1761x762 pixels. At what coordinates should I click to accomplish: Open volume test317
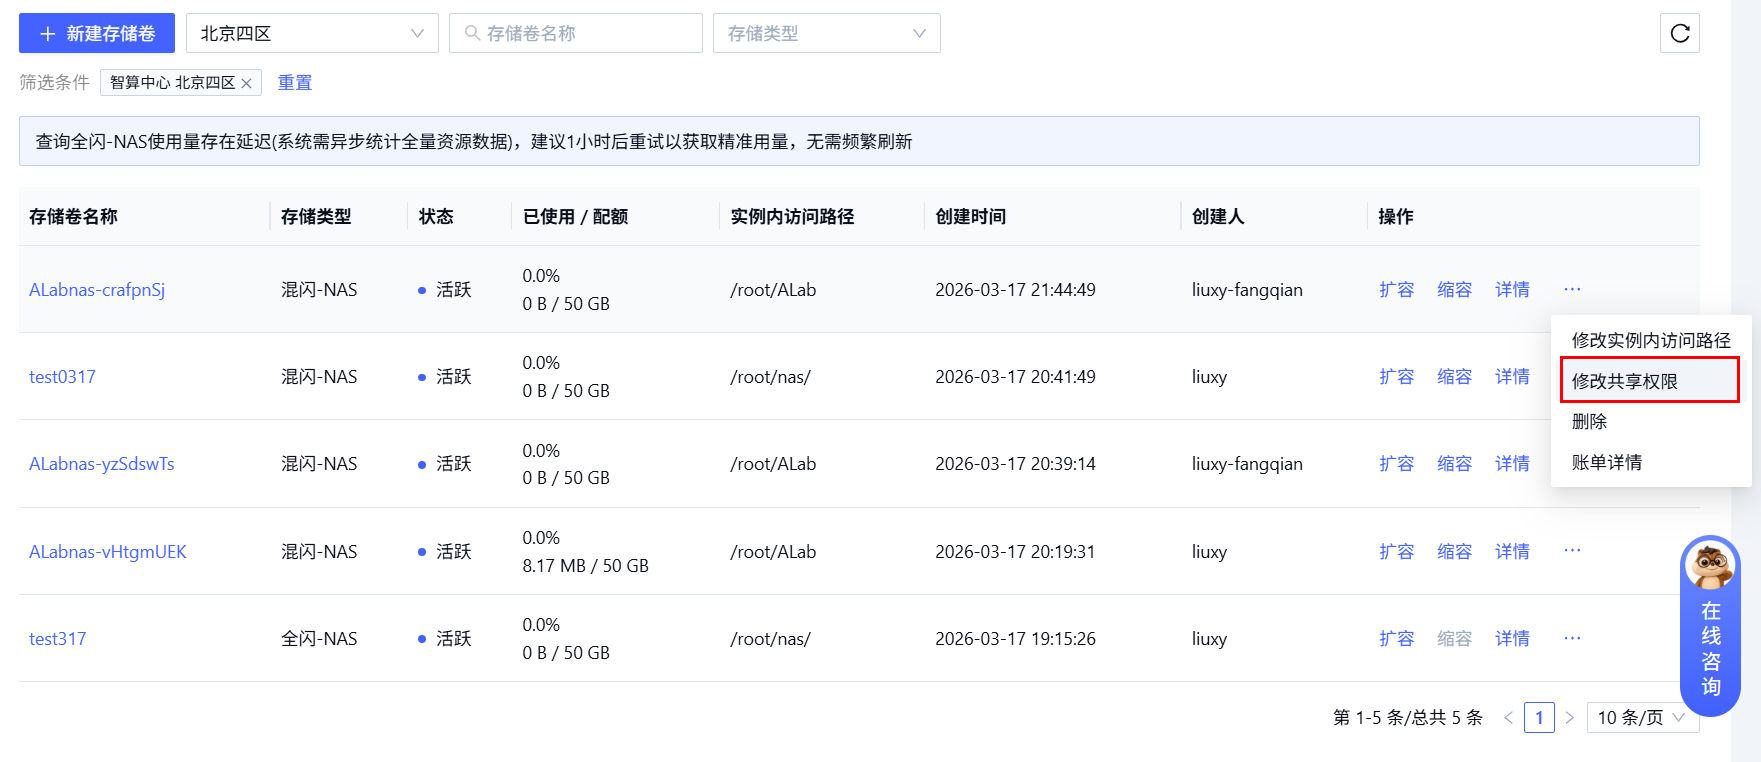coord(57,639)
